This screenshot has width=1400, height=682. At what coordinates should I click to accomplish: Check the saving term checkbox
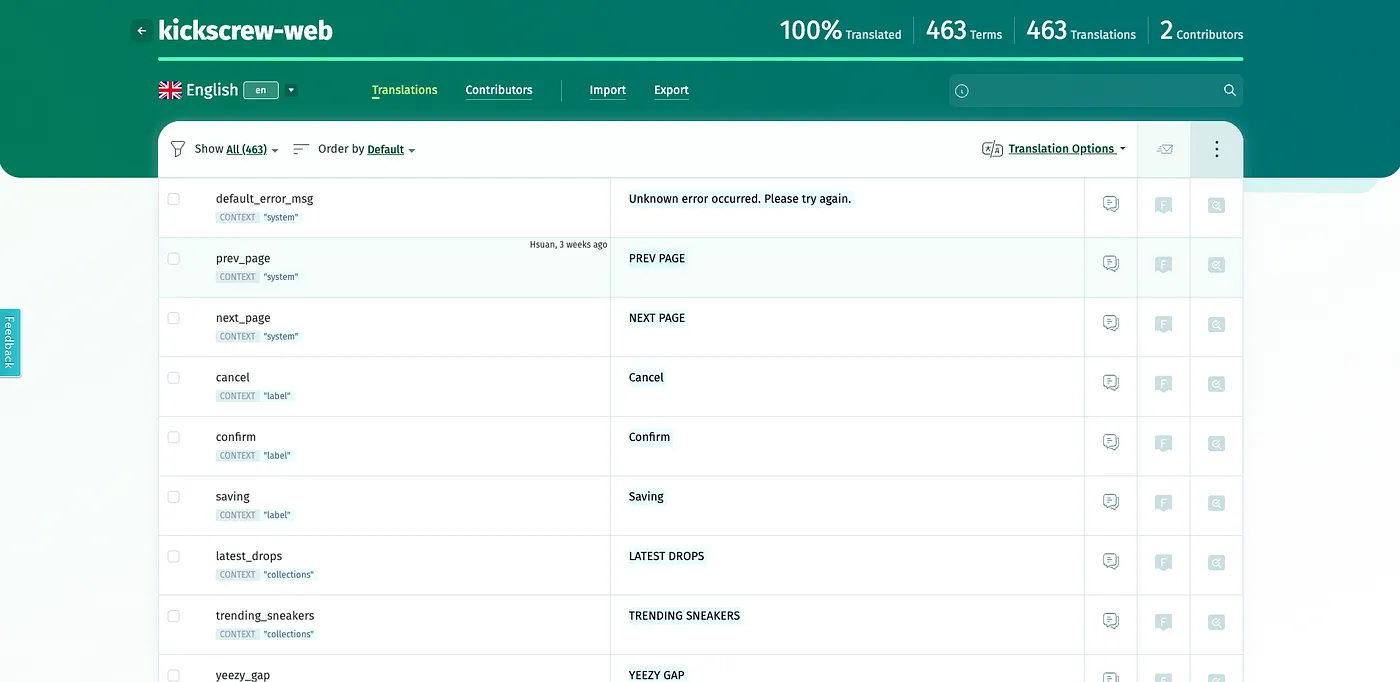coord(174,496)
